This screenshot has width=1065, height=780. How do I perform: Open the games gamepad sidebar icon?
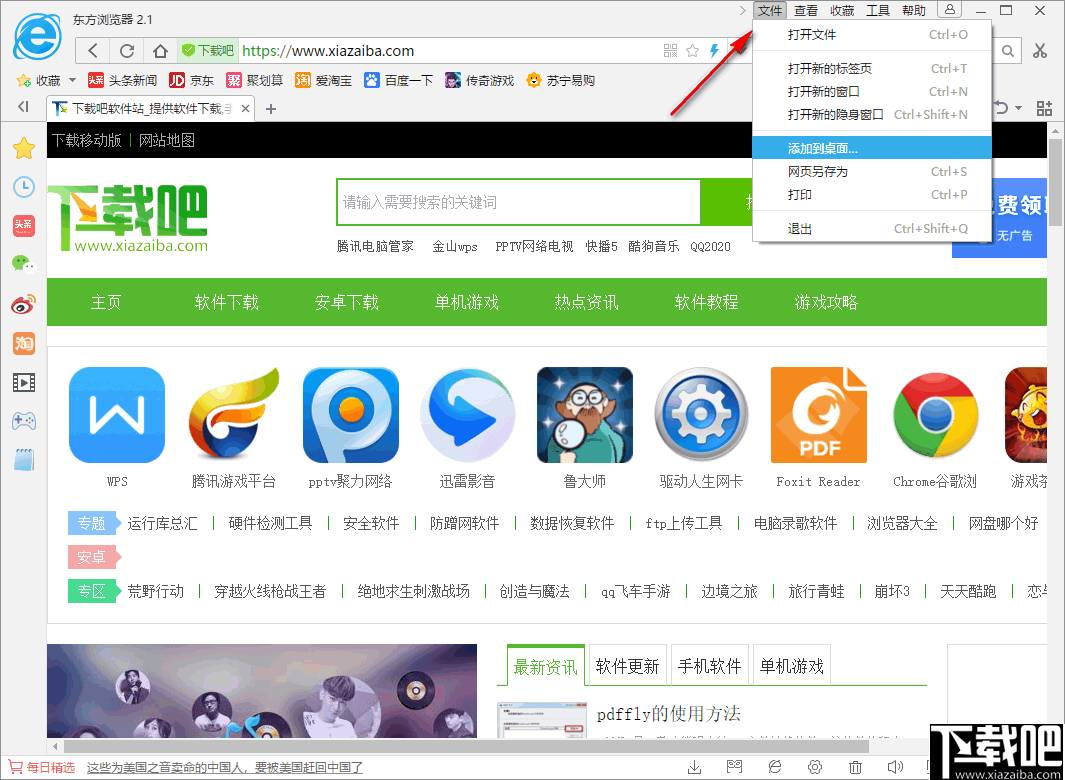pyautogui.click(x=24, y=420)
